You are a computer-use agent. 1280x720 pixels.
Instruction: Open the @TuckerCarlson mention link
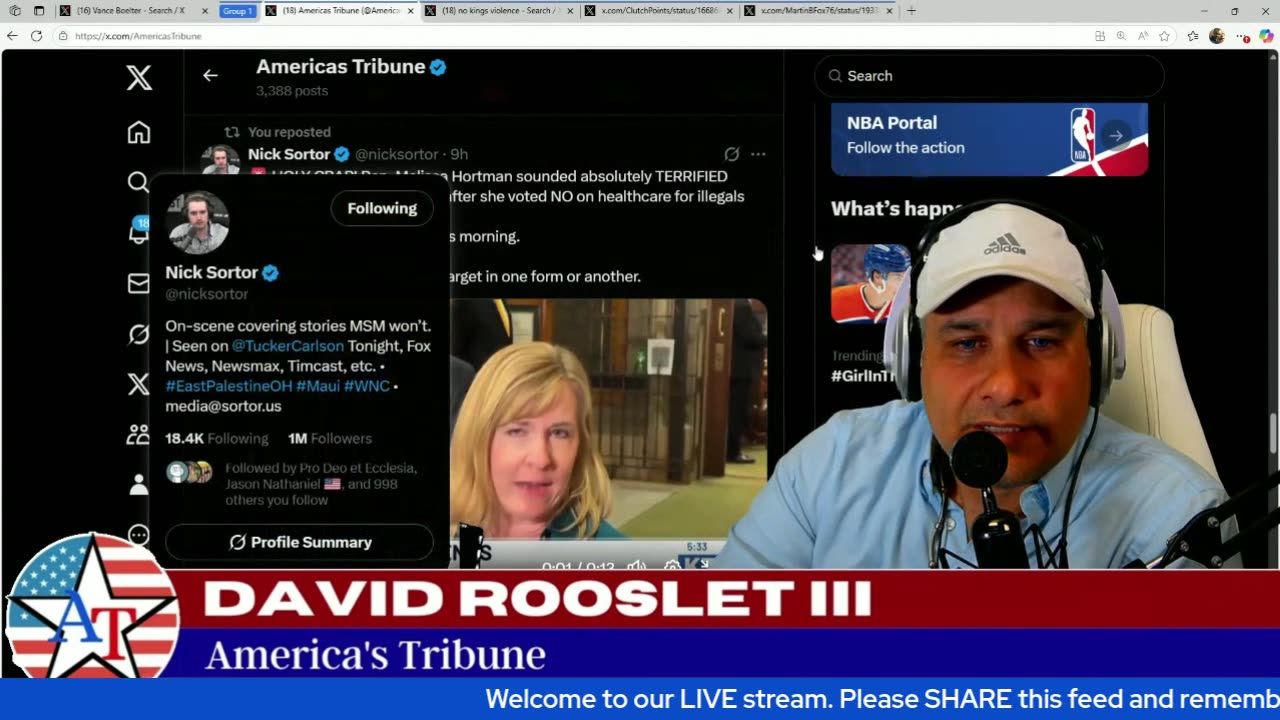(288, 346)
